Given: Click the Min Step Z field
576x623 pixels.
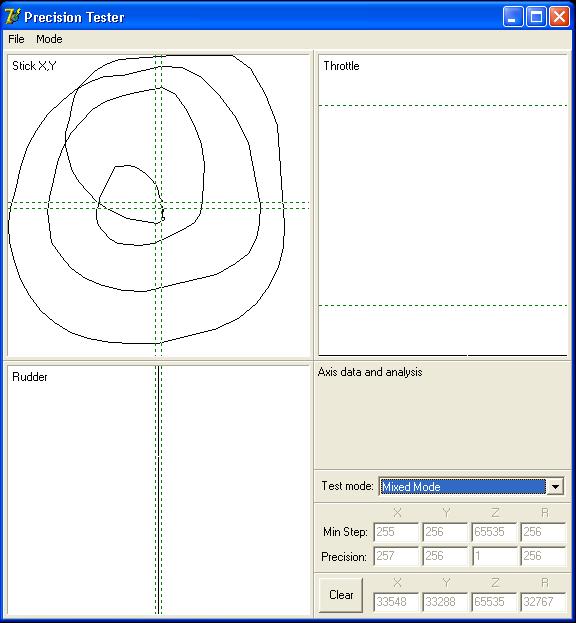Looking at the screenshot, I should pyautogui.click(x=494, y=532).
